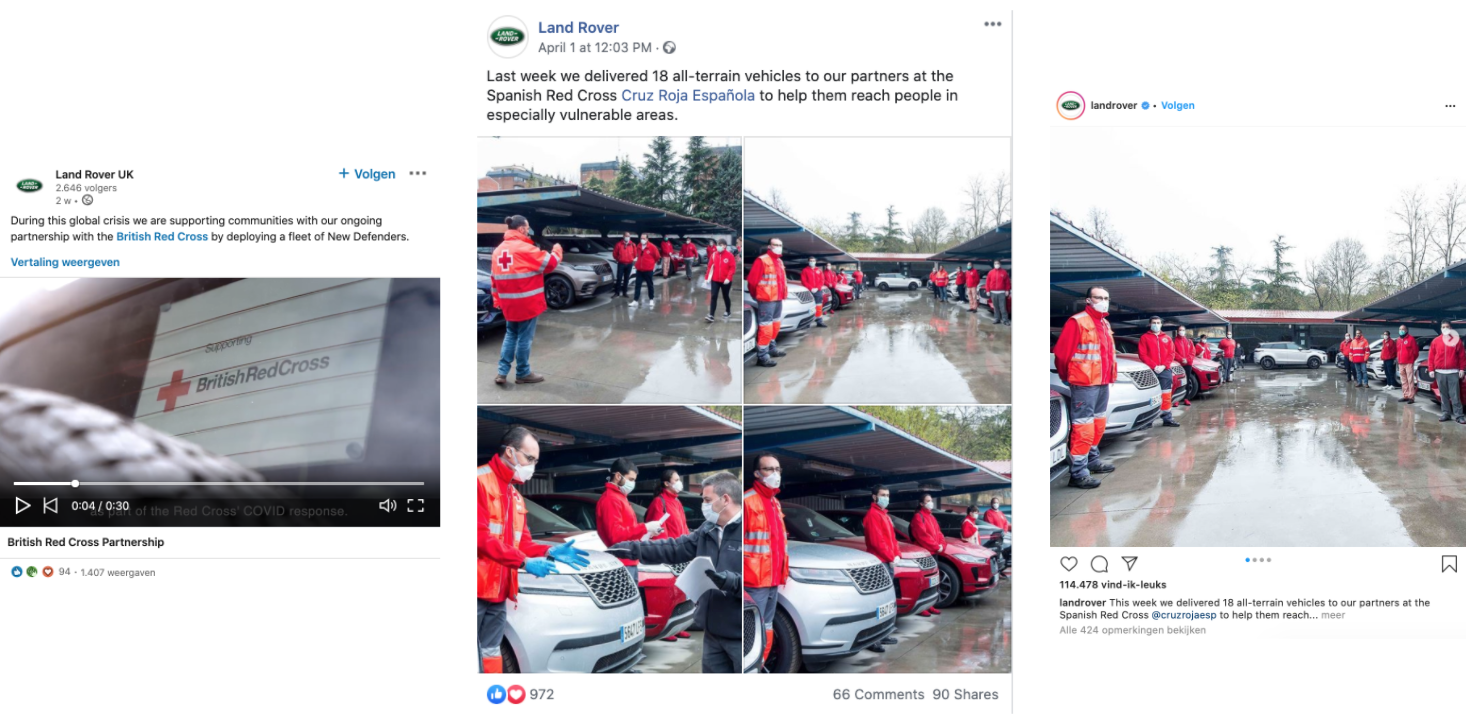Image resolution: width=1466 pixels, height=723 pixels.
Task: Open the Facebook post options menu
Action: (992, 24)
